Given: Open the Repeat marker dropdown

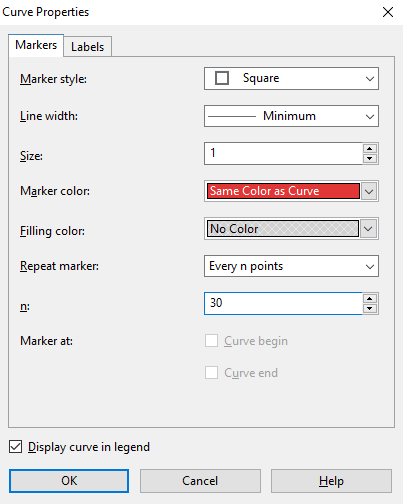Looking at the screenshot, I should [291, 266].
